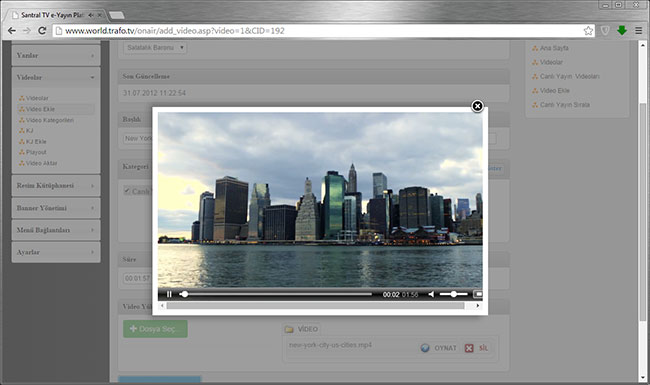
Task: Pause the playing video
Action: tap(169, 294)
